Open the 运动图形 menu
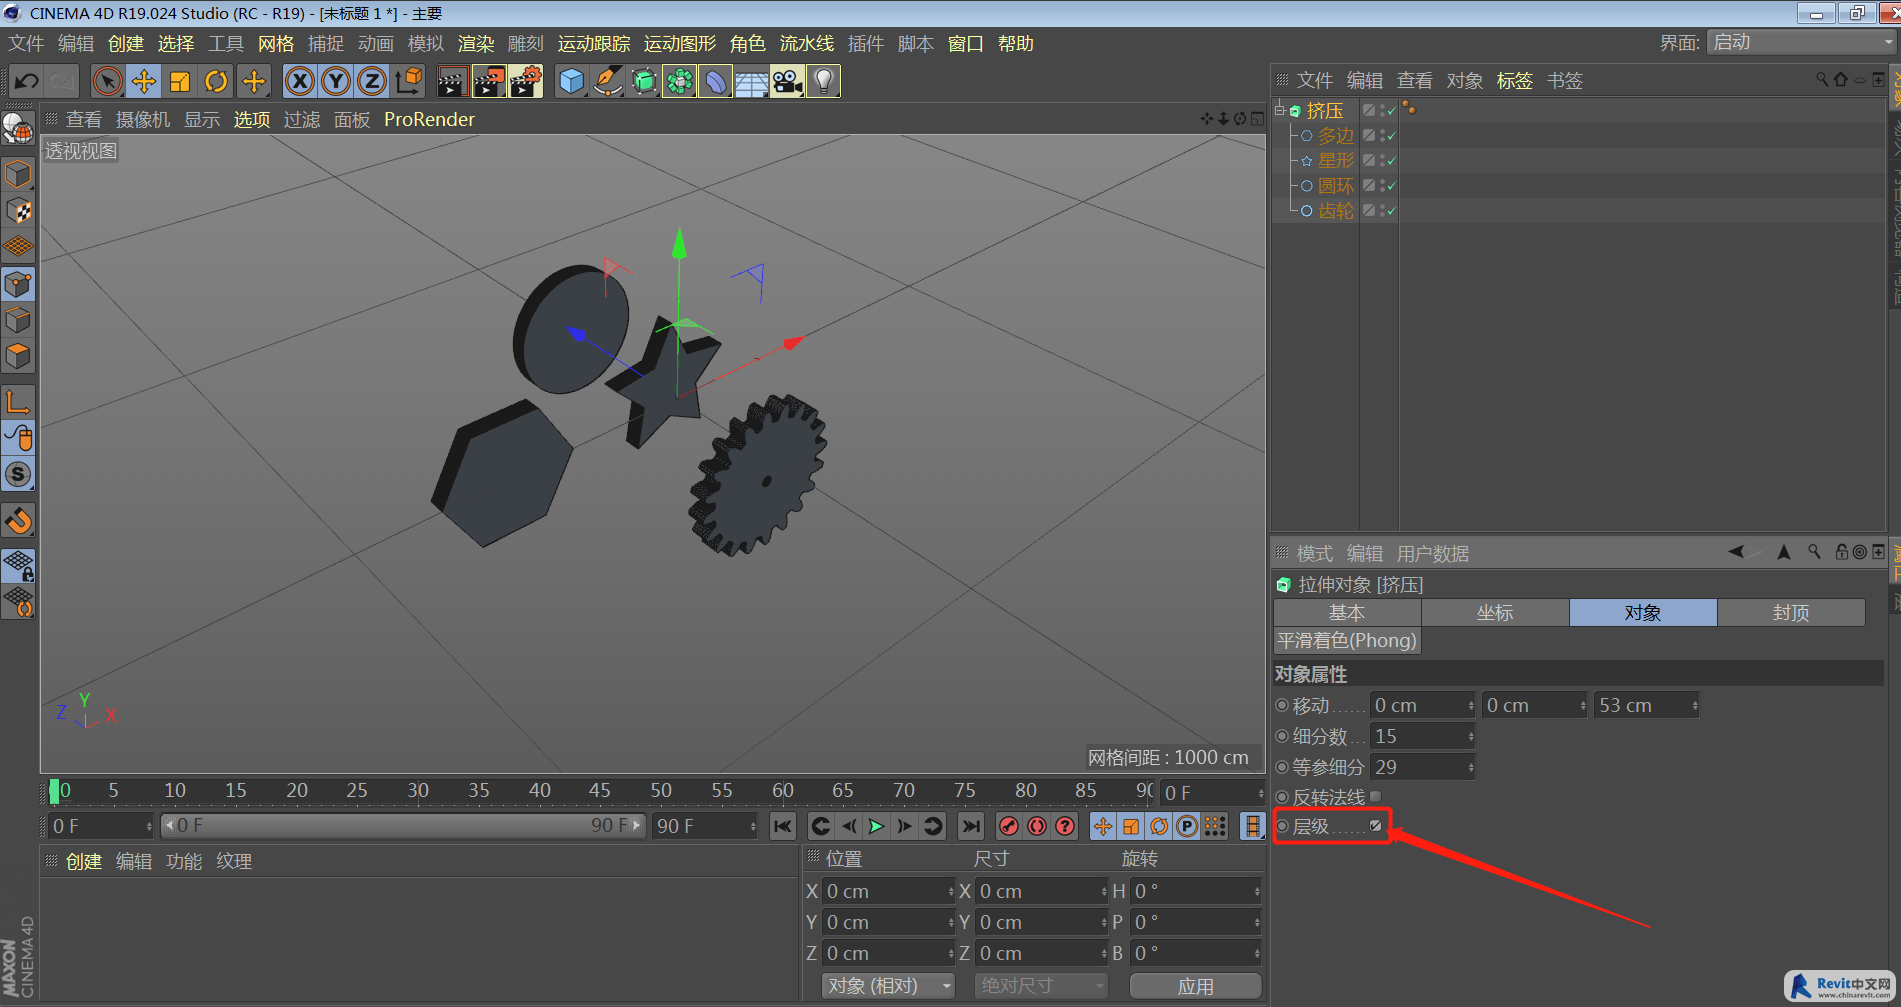This screenshot has height=1007, width=1901. (x=680, y=44)
